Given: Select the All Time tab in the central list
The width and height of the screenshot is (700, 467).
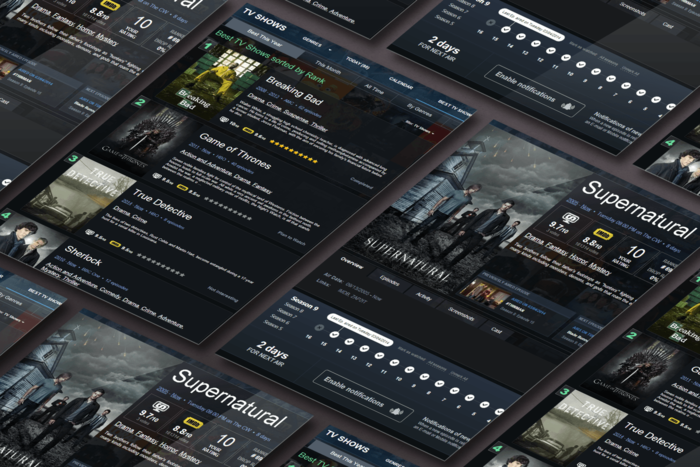Looking at the screenshot, I should pyautogui.click(x=374, y=88).
